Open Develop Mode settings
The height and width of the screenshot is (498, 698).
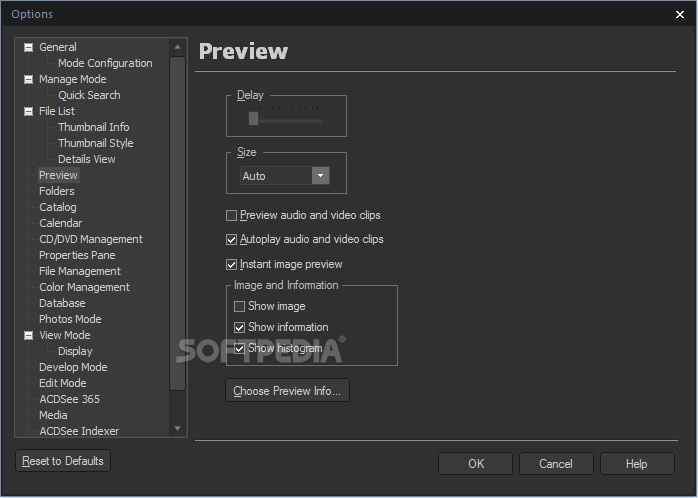pyautogui.click(x=73, y=367)
